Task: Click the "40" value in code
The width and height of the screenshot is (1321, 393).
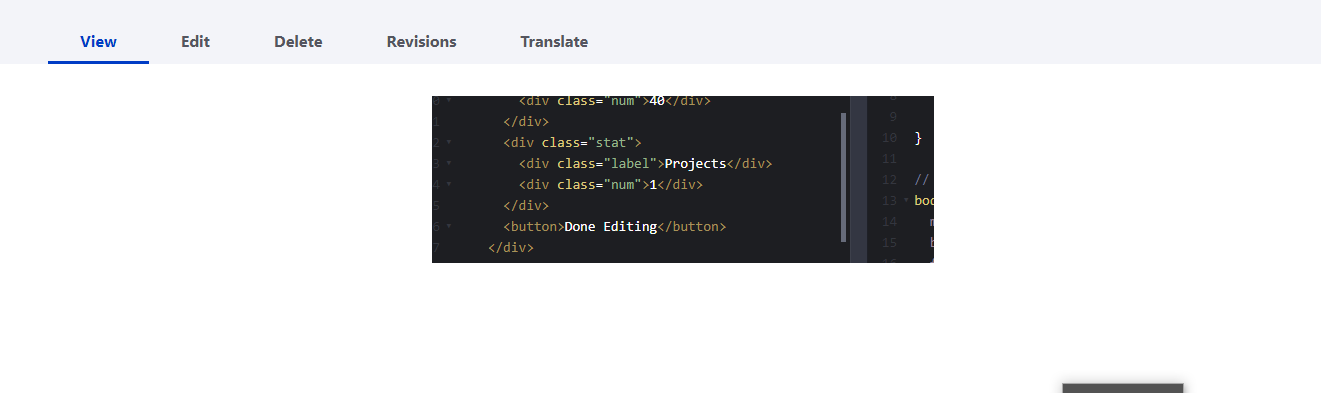Action: (657, 101)
